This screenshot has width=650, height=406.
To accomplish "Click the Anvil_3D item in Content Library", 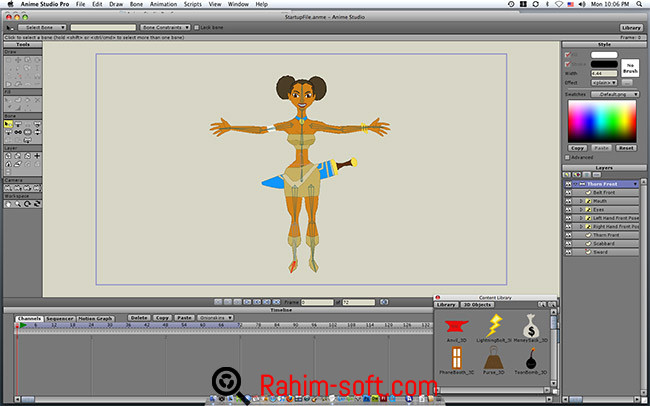I will coord(454,326).
